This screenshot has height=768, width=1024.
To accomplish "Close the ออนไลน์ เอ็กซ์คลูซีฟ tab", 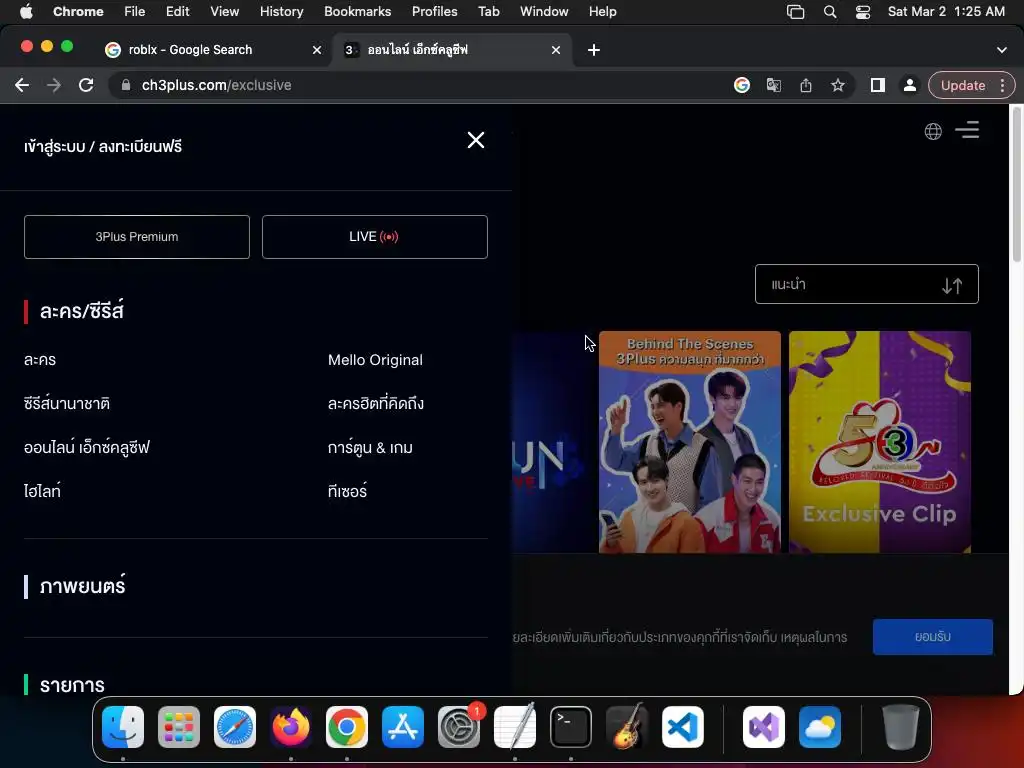I will pos(556,50).
